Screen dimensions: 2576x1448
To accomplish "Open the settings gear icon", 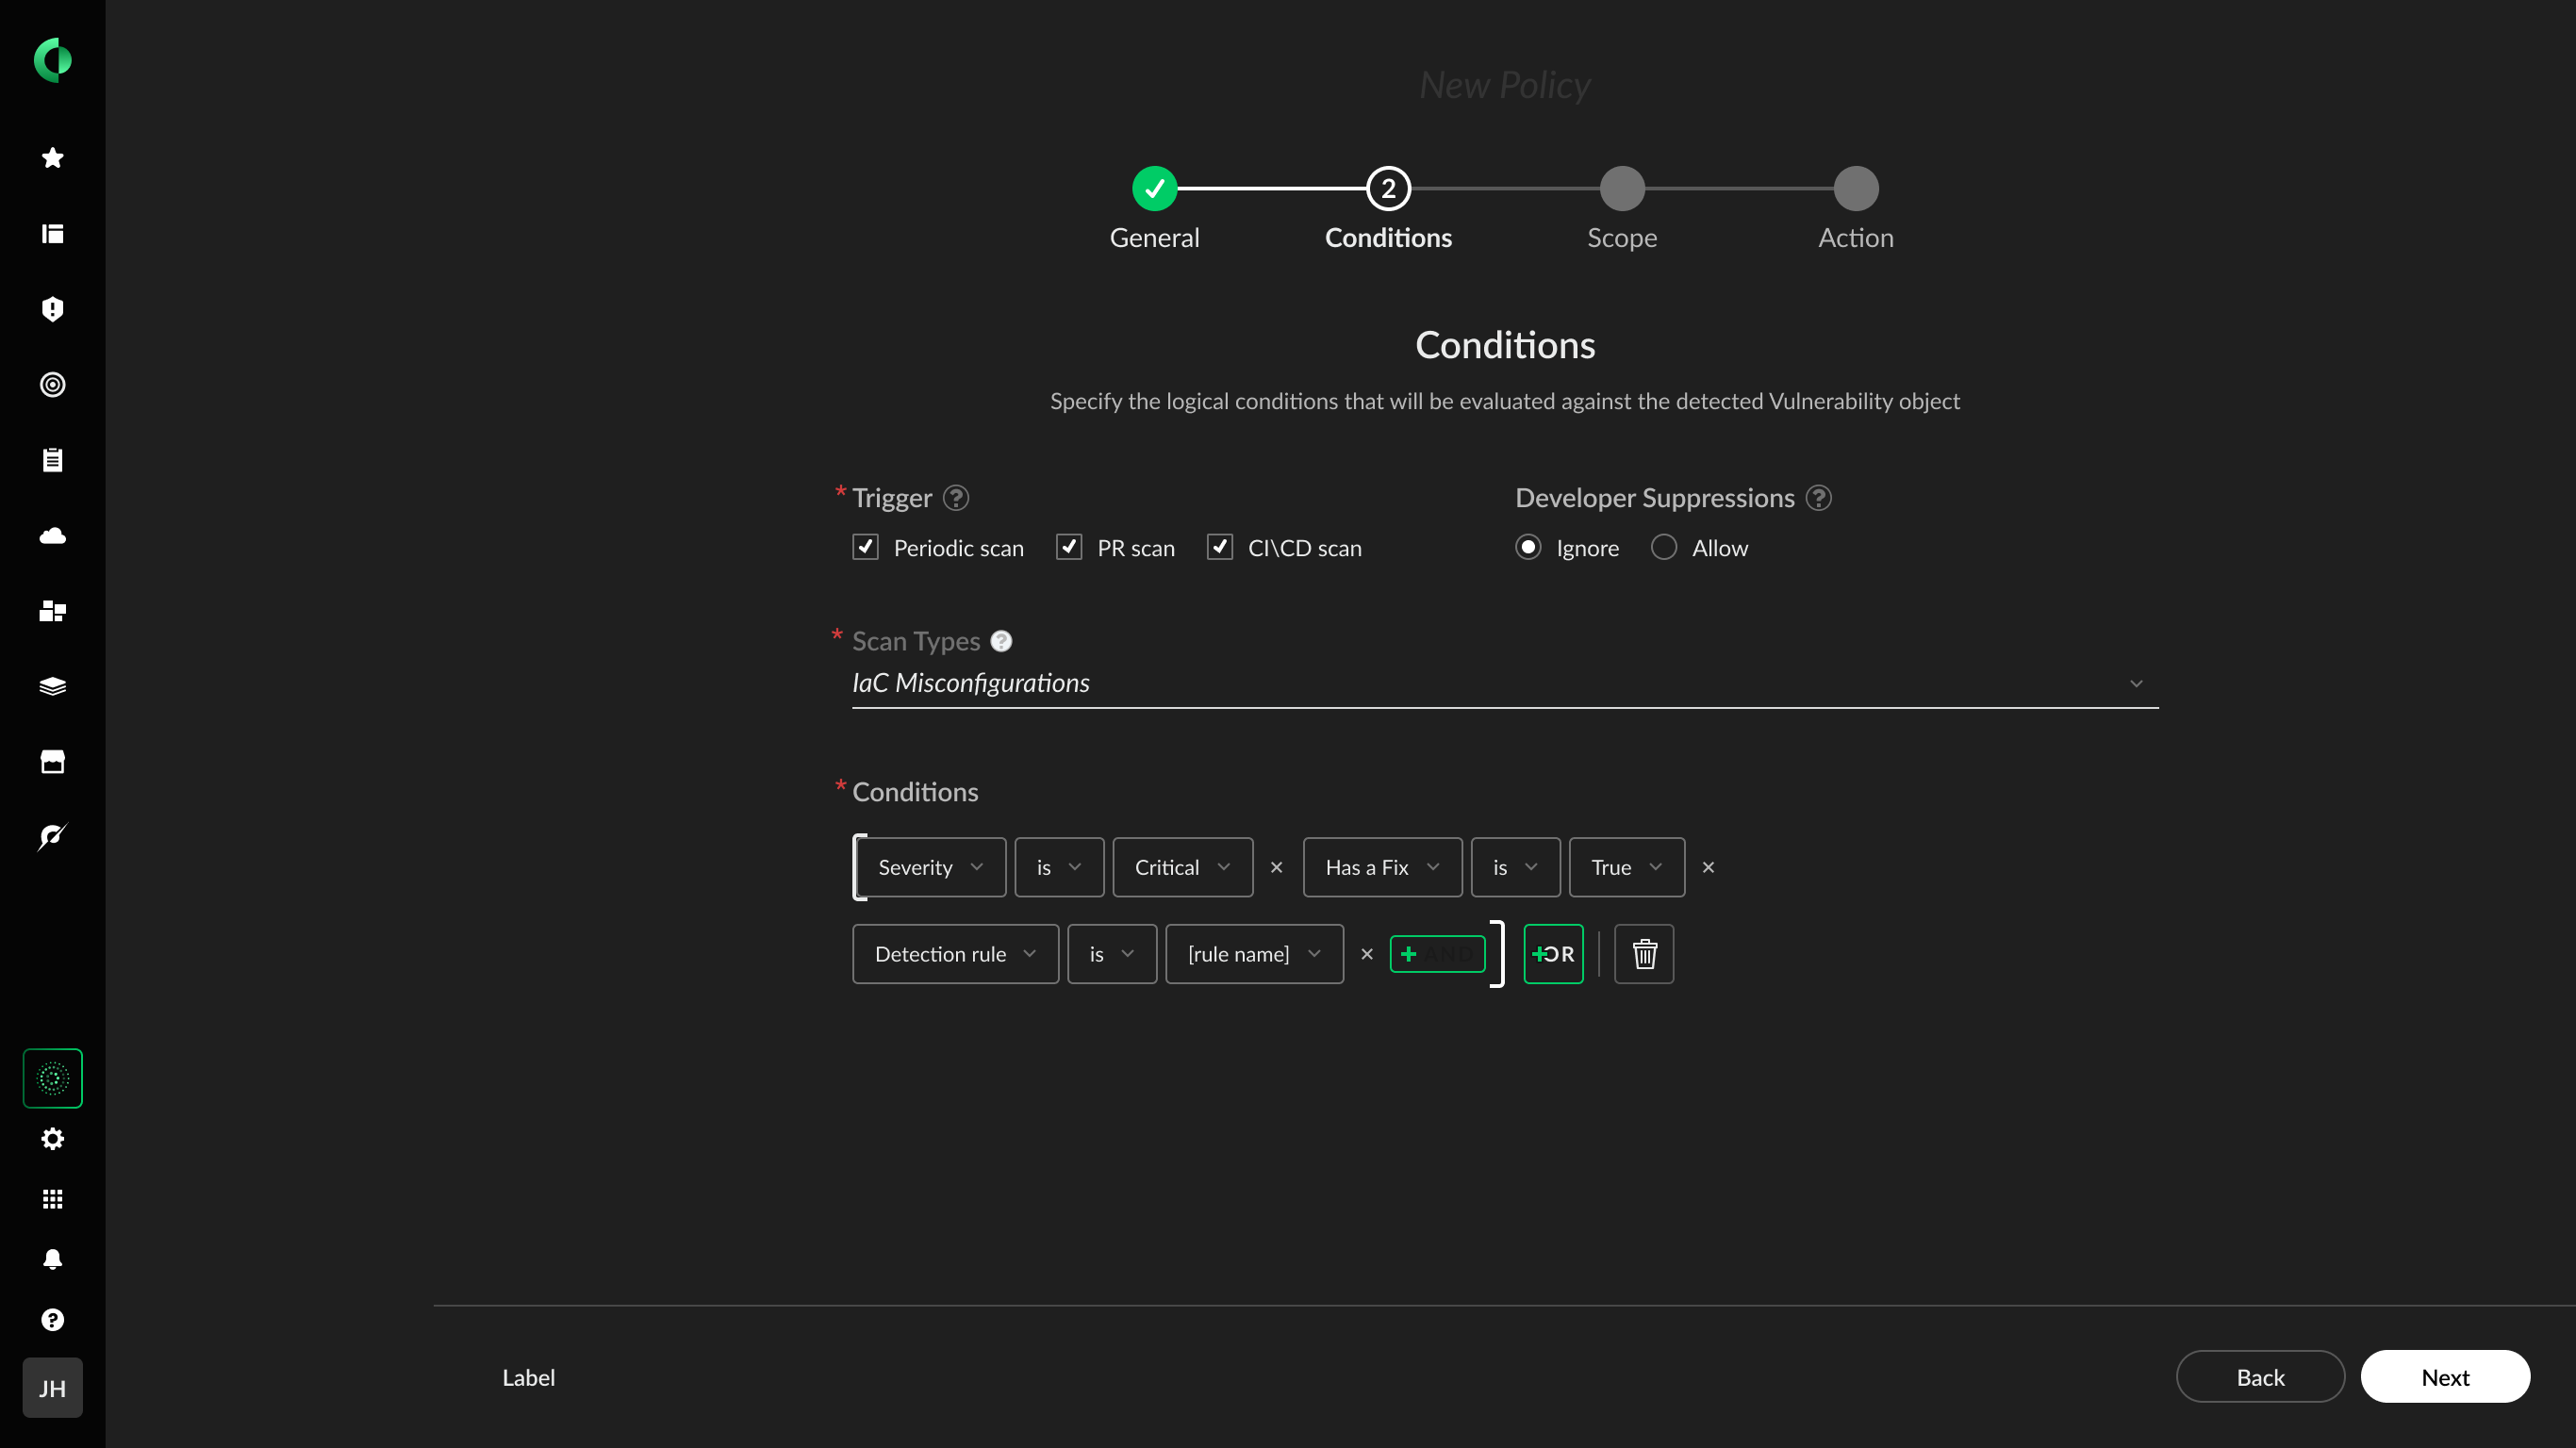I will [52, 1139].
